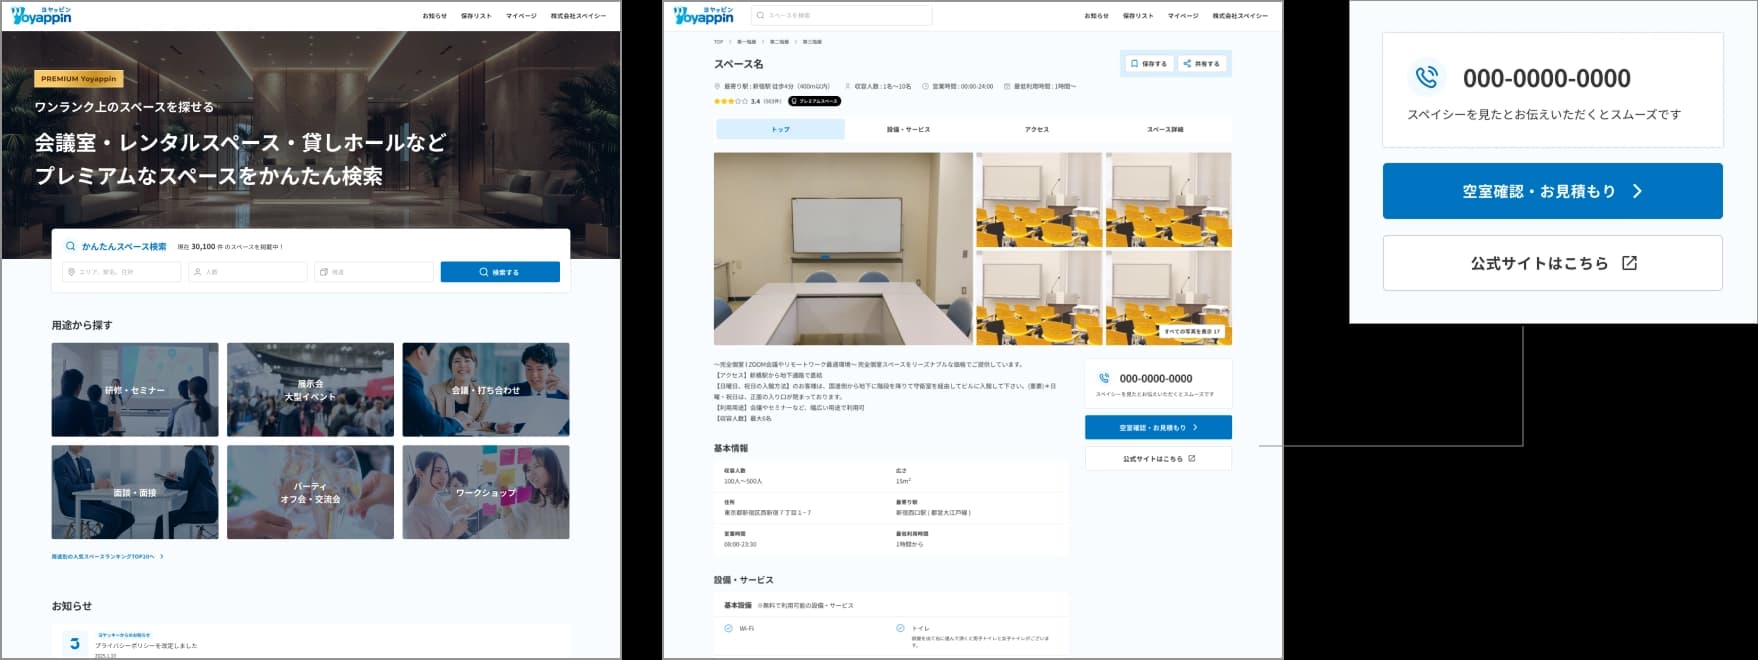
Task: Click the magnifier icon in the detail page search bar
Action: click(x=760, y=16)
